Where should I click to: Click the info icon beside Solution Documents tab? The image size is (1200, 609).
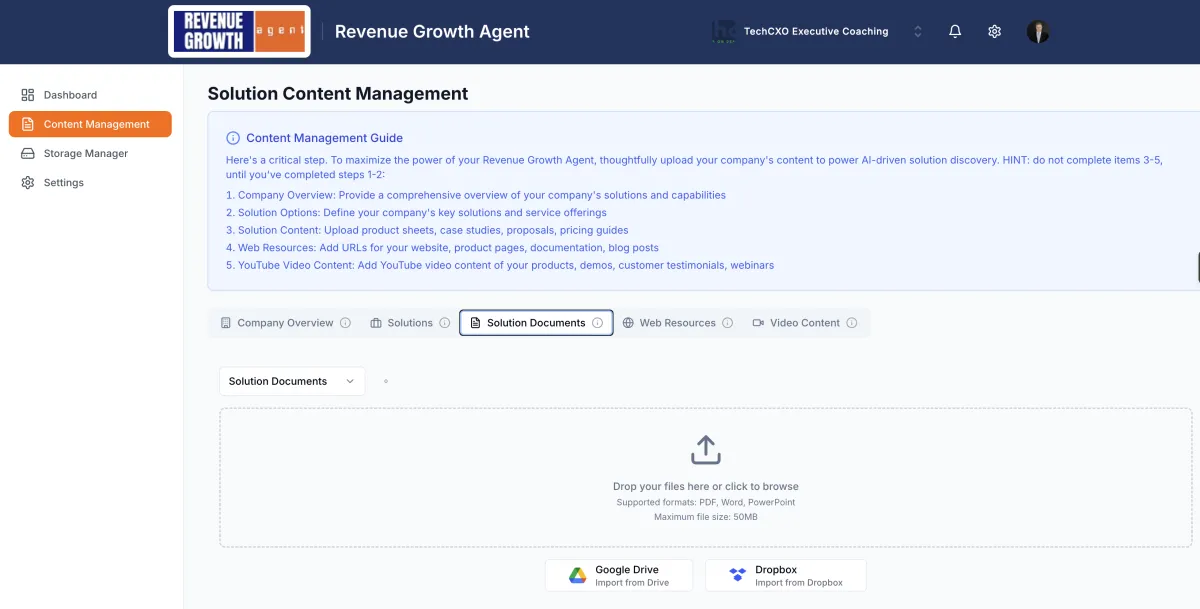[598, 323]
